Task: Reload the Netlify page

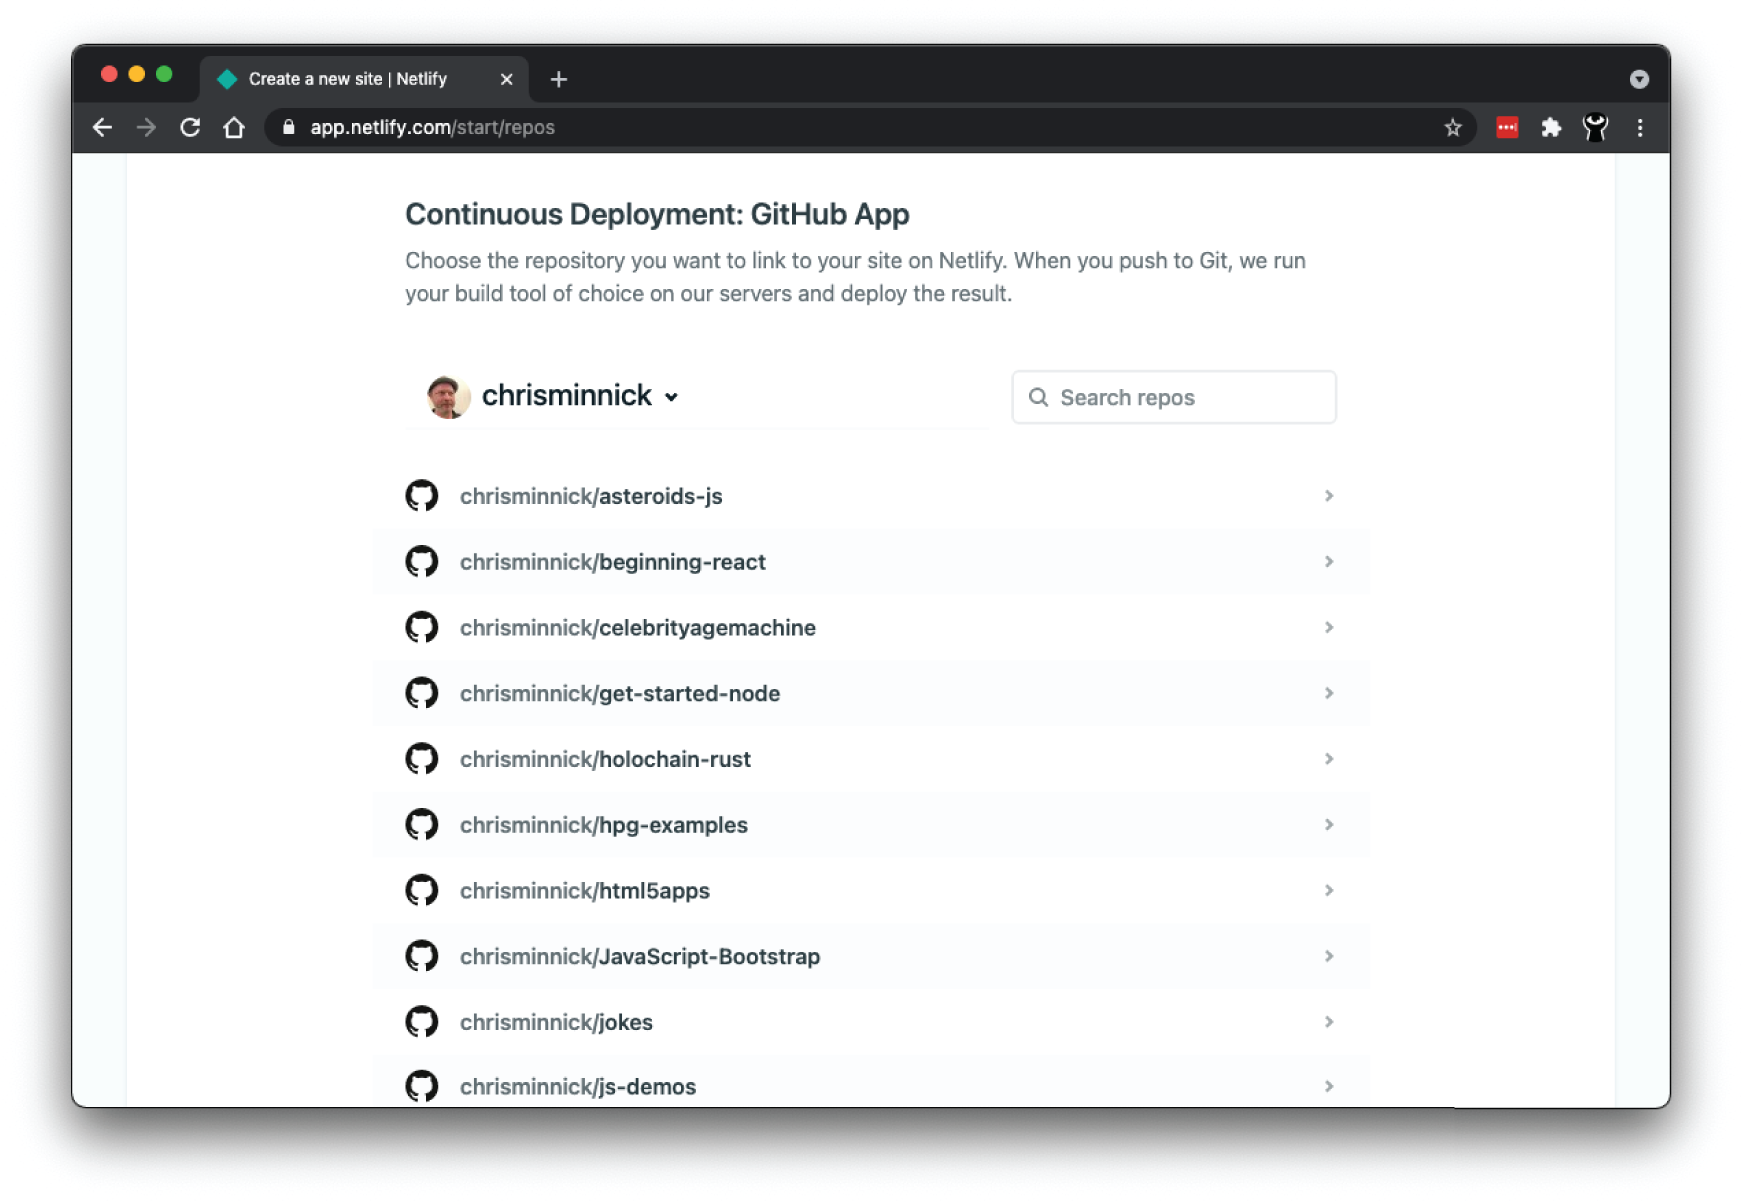Action: point(190,128)
